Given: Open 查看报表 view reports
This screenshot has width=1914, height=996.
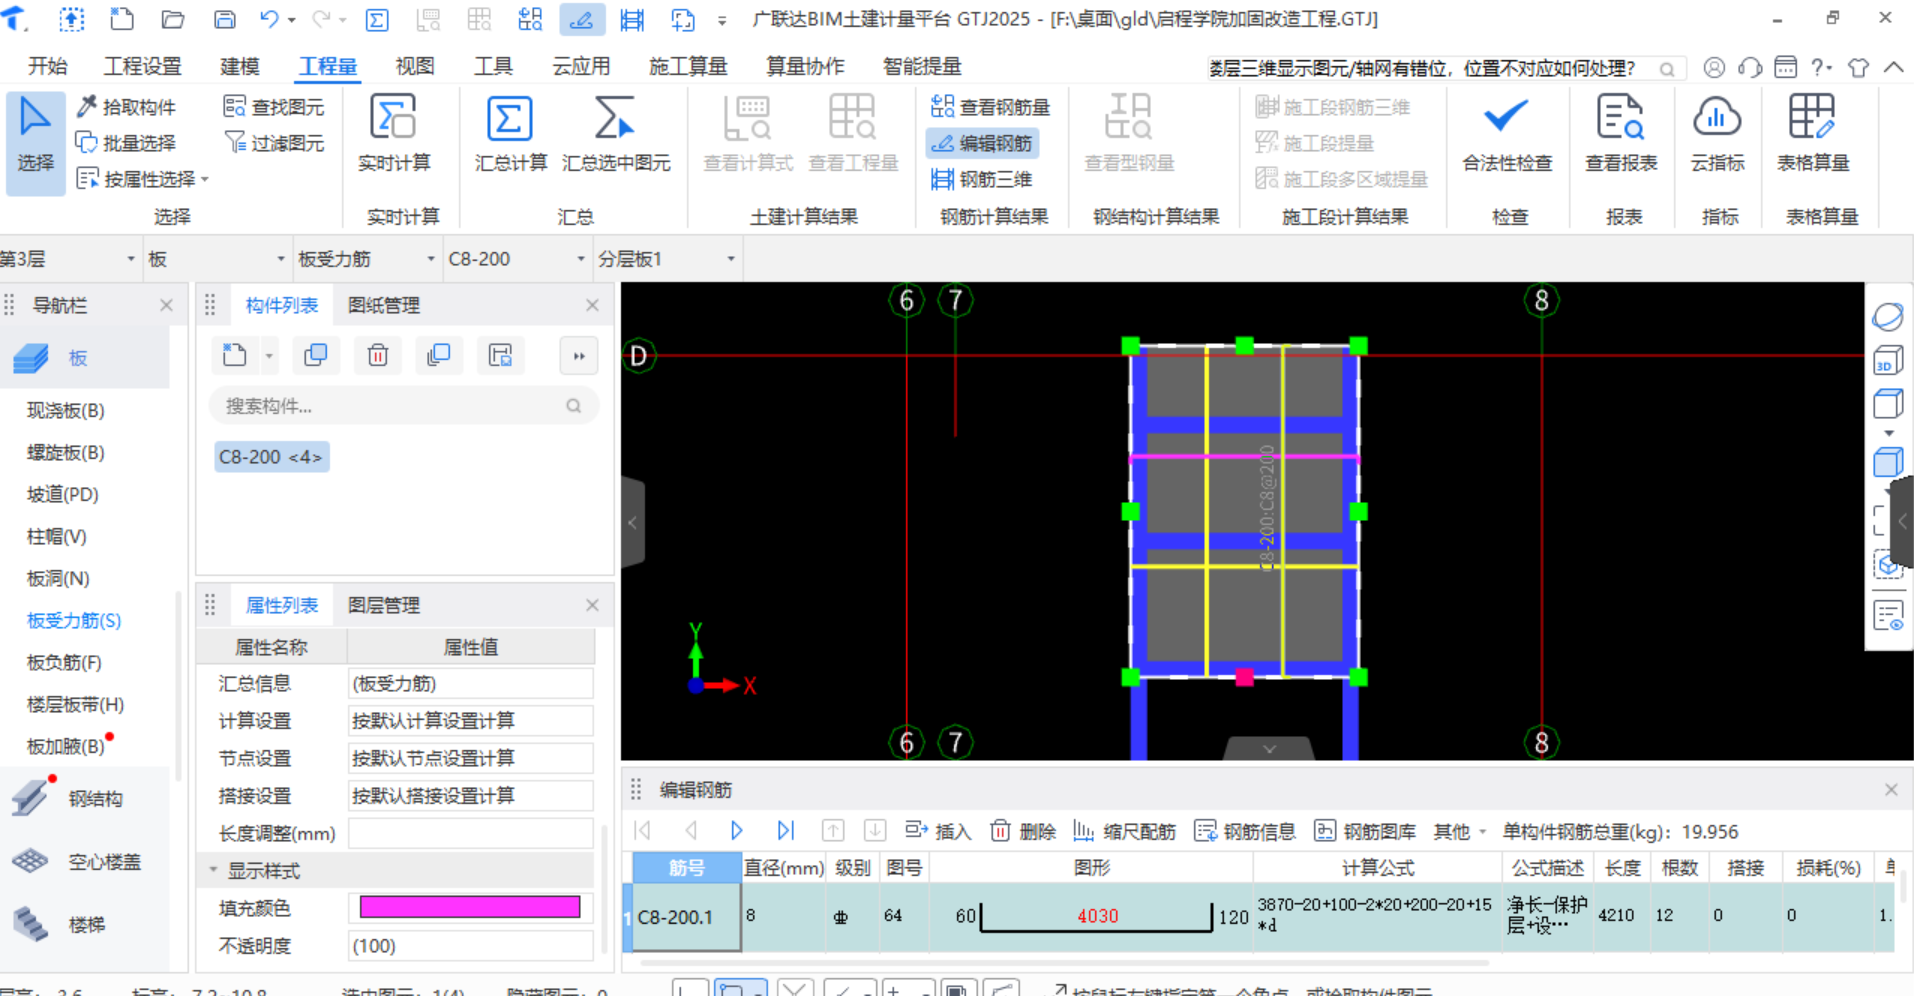Looking at the screenshot, I should click(x=1621, y=134).
